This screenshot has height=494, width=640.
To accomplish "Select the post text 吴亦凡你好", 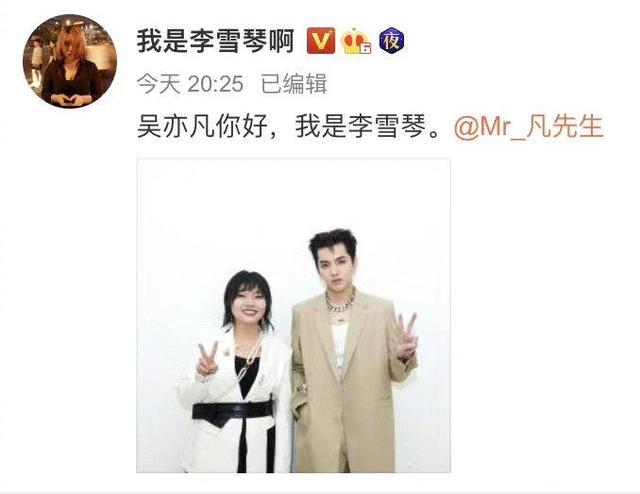I will click(x=202, y=127).
